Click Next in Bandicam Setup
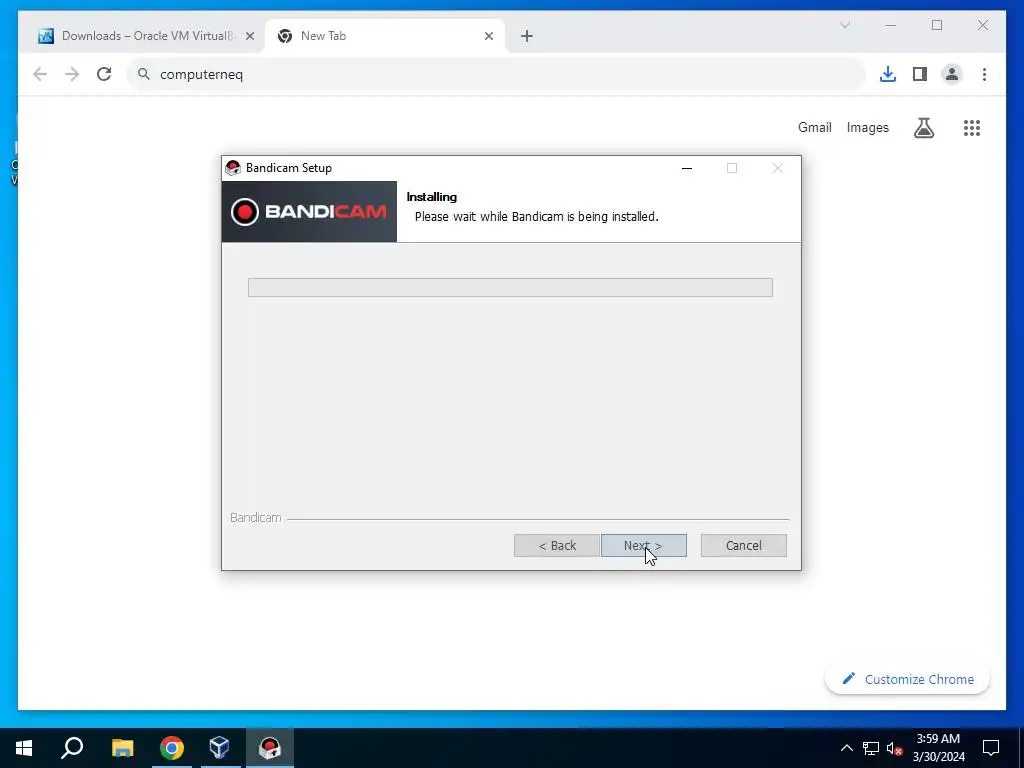Viewport: 1024px width, 768px height. [x=644, y=546]
